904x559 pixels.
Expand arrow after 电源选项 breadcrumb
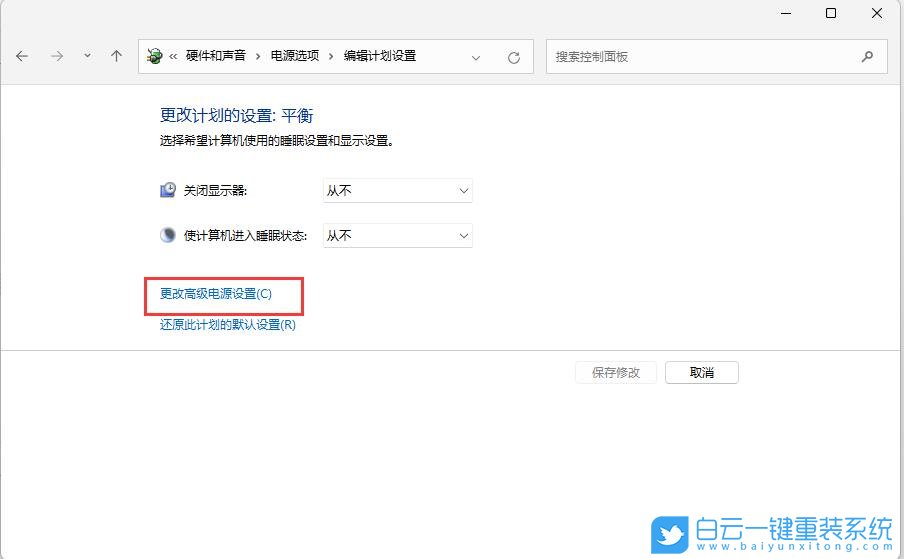pos(331,56)
